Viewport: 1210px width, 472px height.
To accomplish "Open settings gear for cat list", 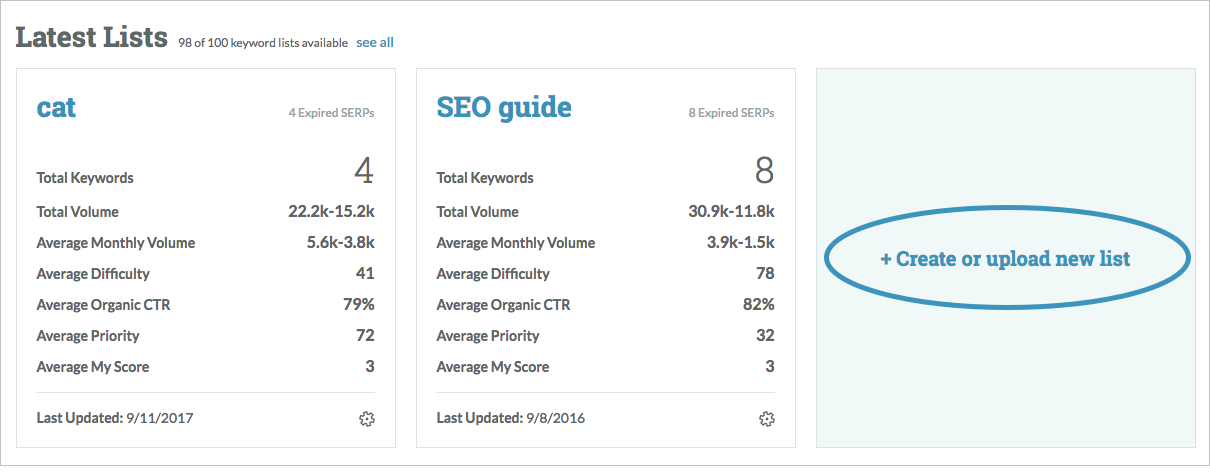I will [366, 418].
